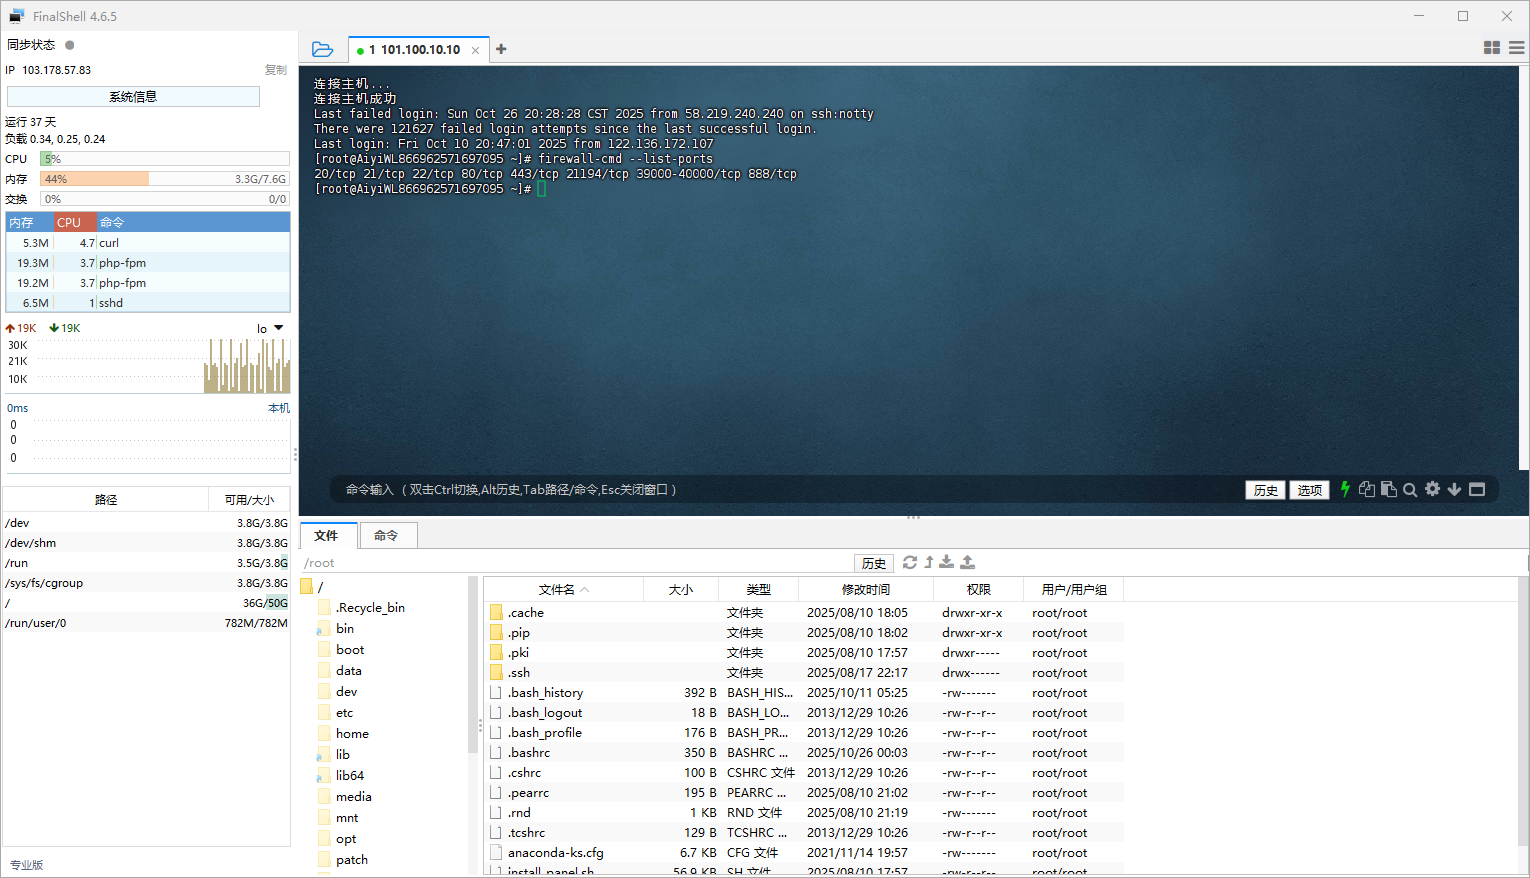Open terminal settings via the gear icon

pyautogui.click(x=1432, y=489)
